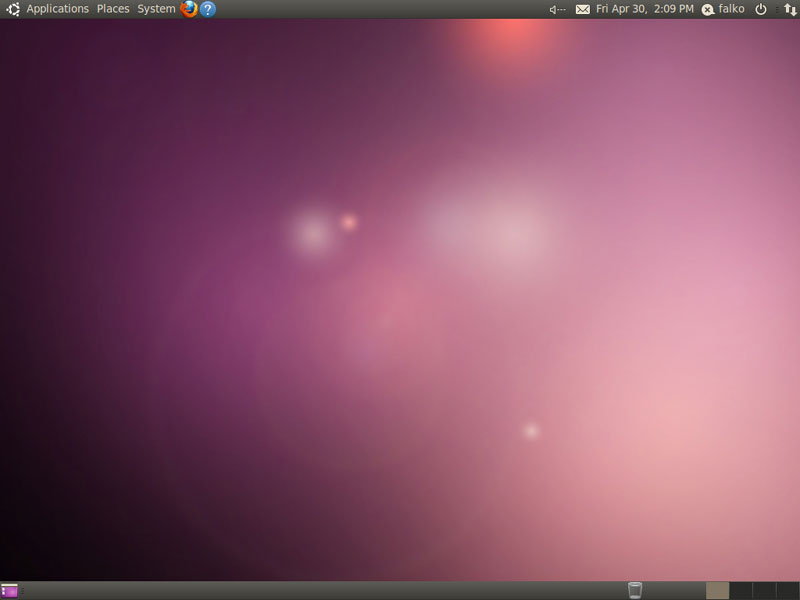Switch to the third workspace
Viewport: 800px width, 600px height.
click(x=764, y=591)
